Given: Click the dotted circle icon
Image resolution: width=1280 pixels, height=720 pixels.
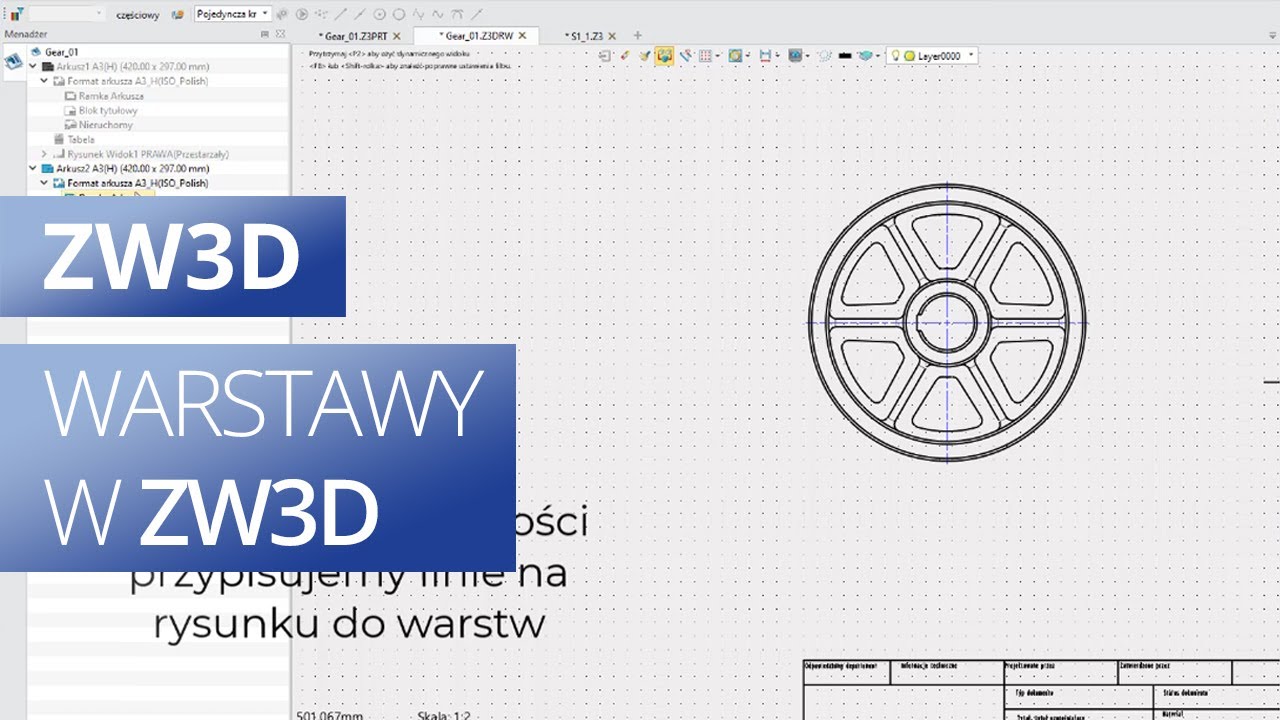Looking at the screenshot, I should 824,56.
